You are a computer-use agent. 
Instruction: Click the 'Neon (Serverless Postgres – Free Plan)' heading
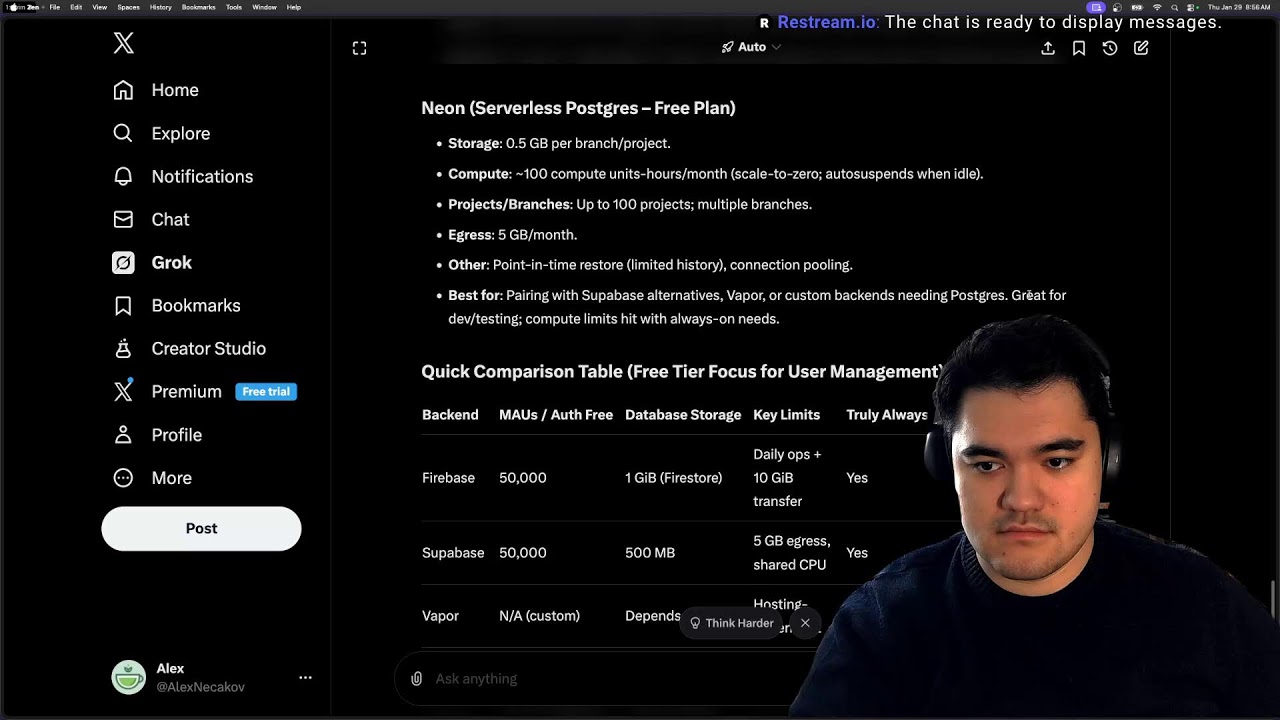[578, 108]
